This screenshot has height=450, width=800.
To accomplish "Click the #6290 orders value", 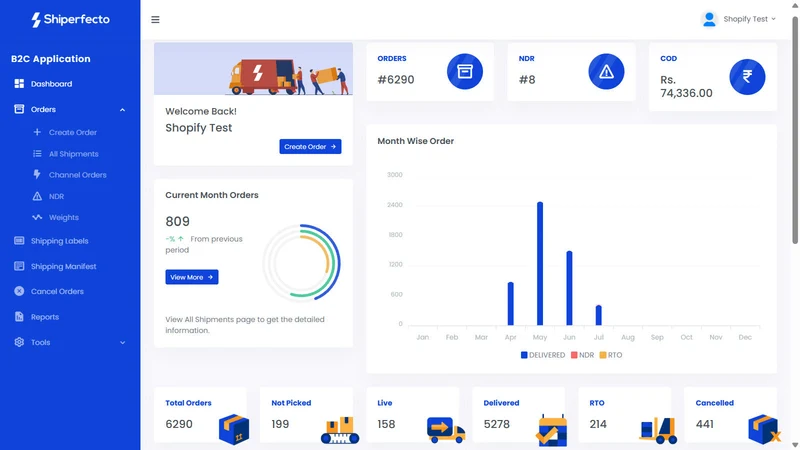I will (x=396, y=80).
